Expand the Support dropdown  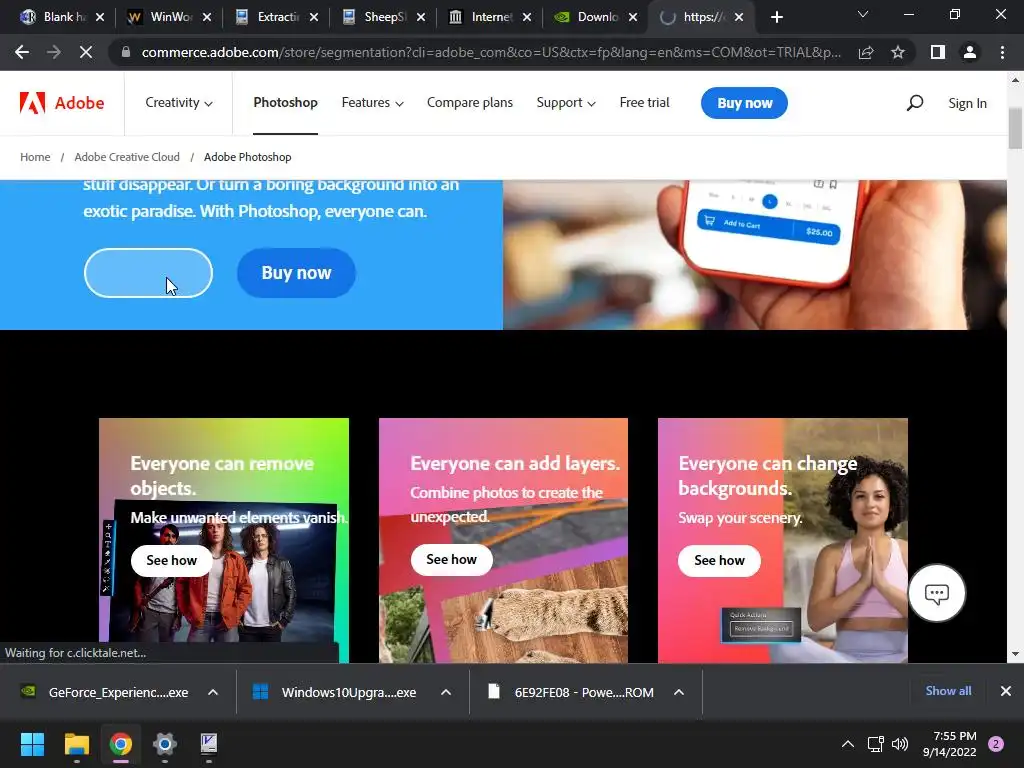tap(566, 103)
